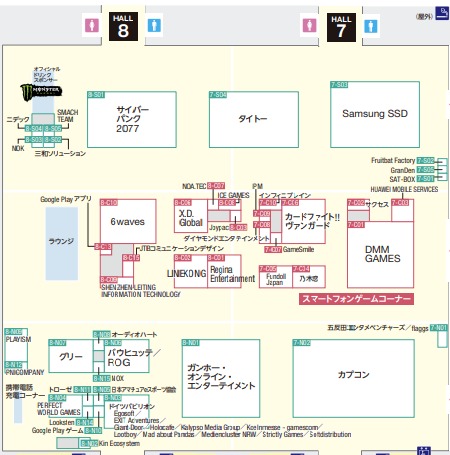
Task: Open the 6waves booth
Action: (x=128, y=221)
